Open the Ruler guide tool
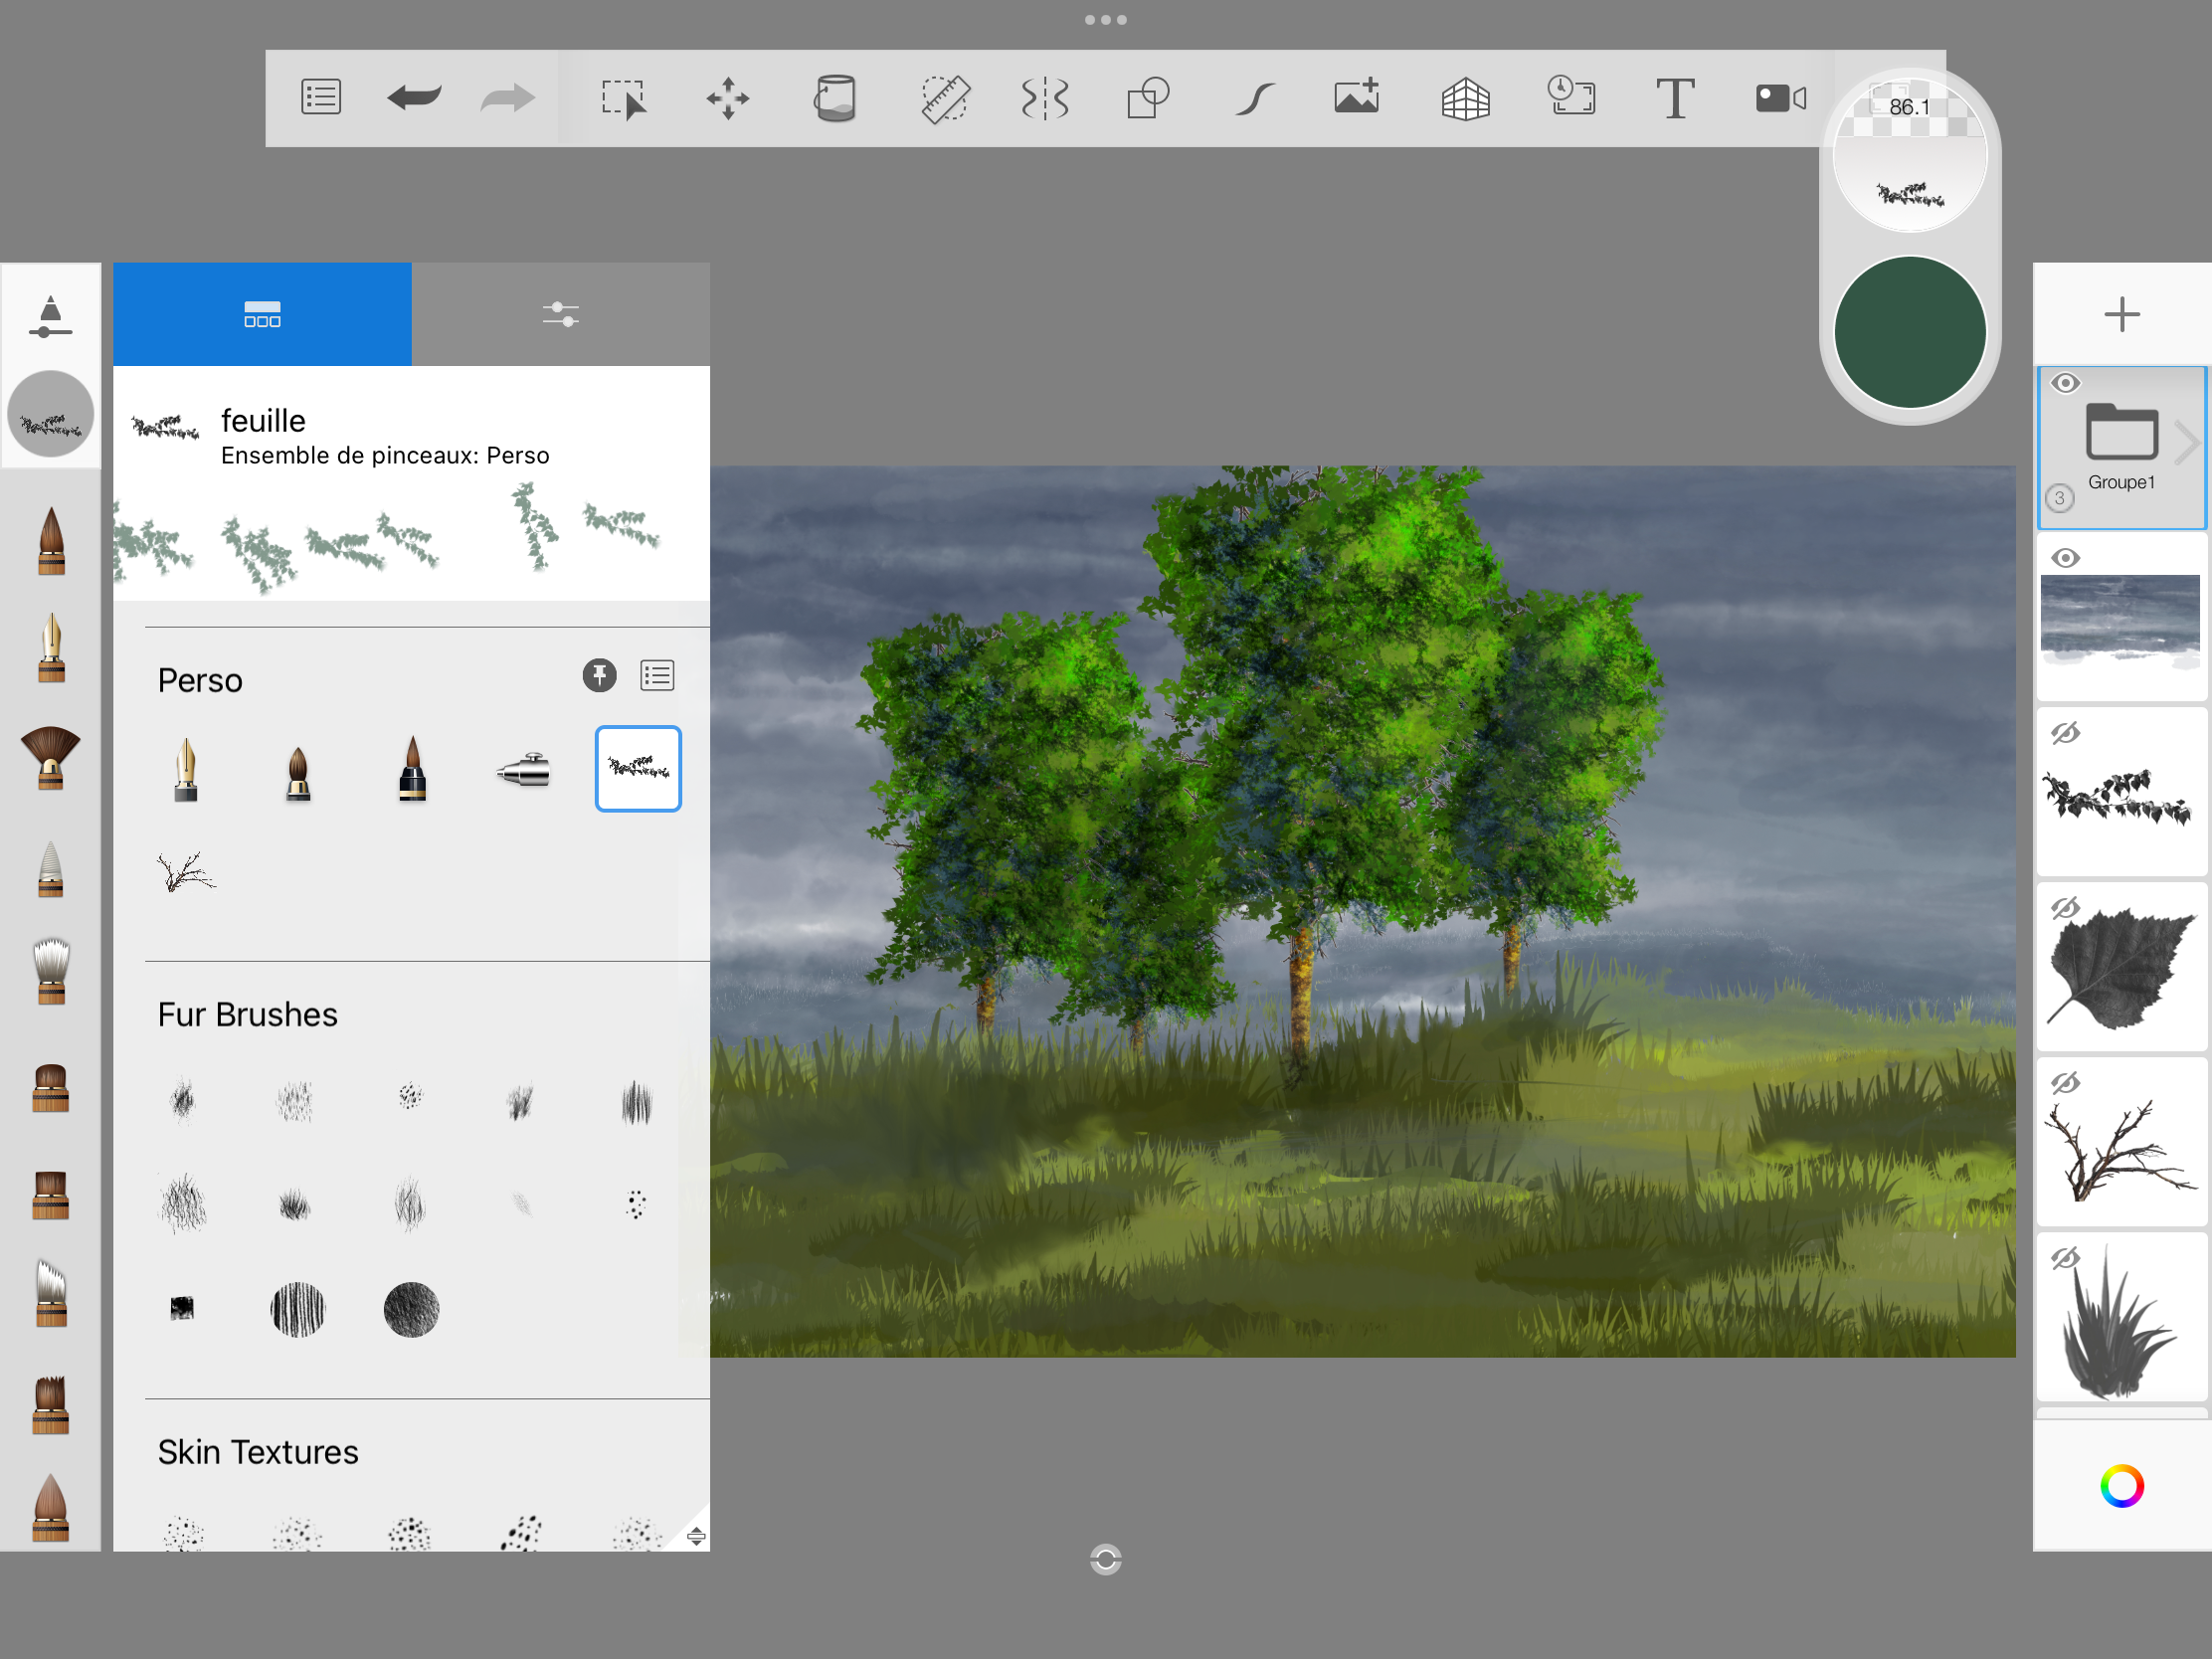2212x1659 pixels. 944,98
